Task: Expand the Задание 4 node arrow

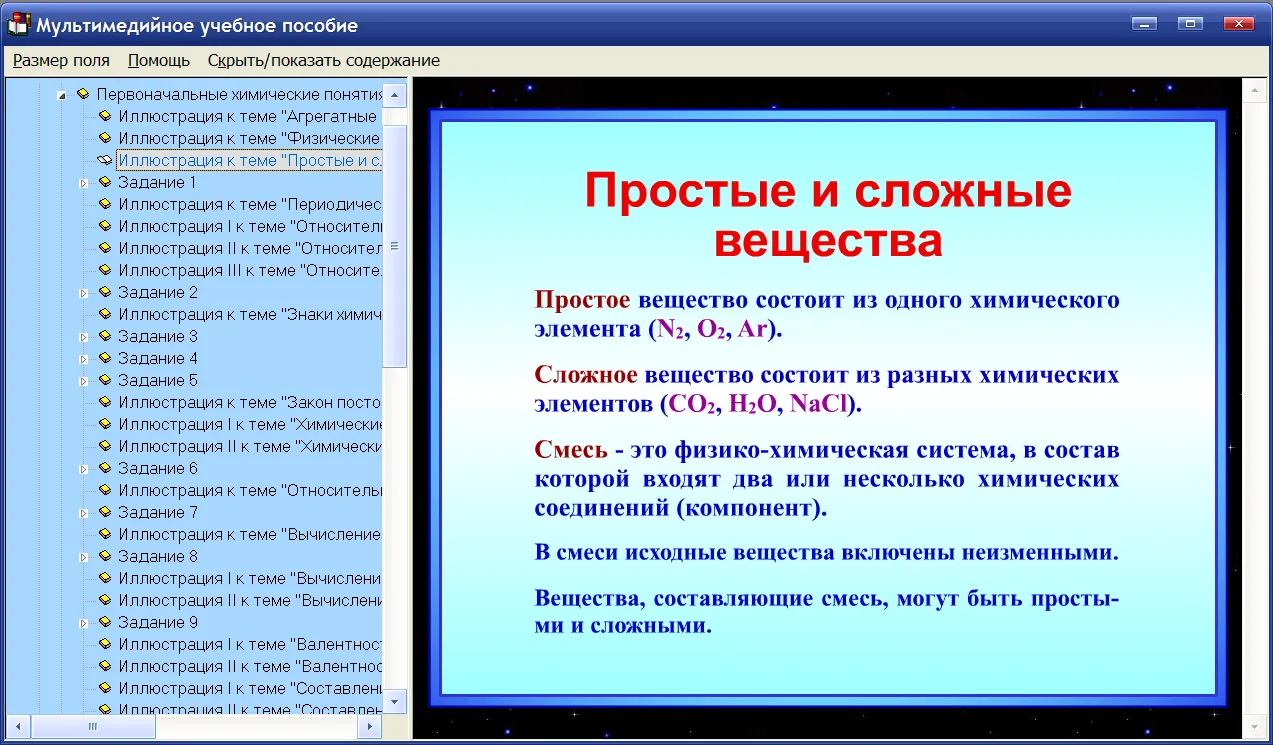Action: pyautogui.click(x=84, y=359)
